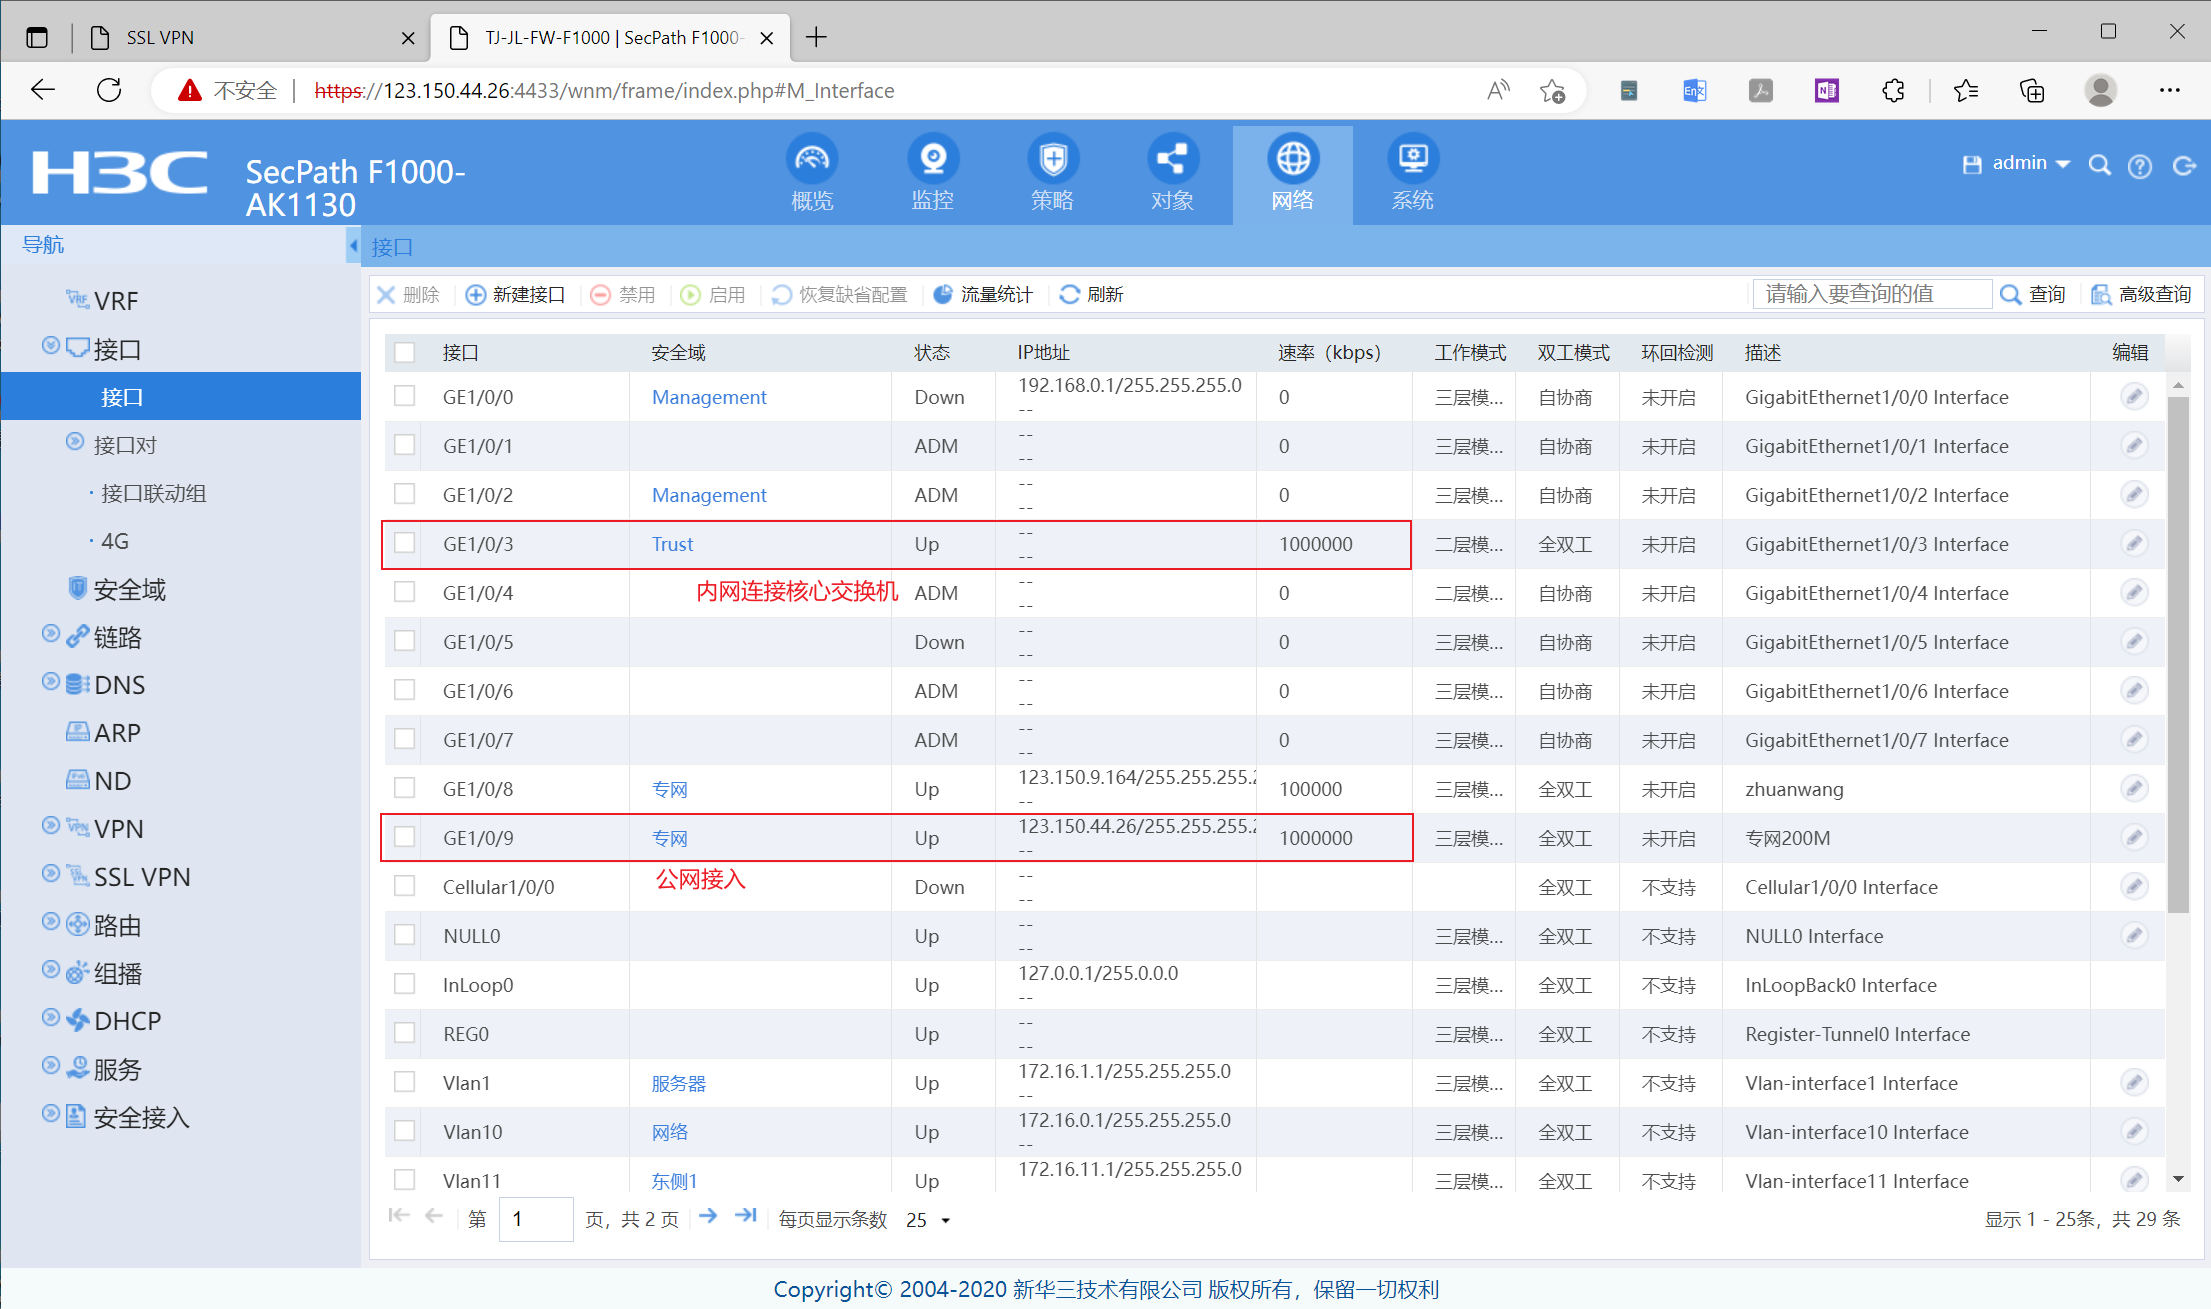Click the query value search field

[1870, 294]
